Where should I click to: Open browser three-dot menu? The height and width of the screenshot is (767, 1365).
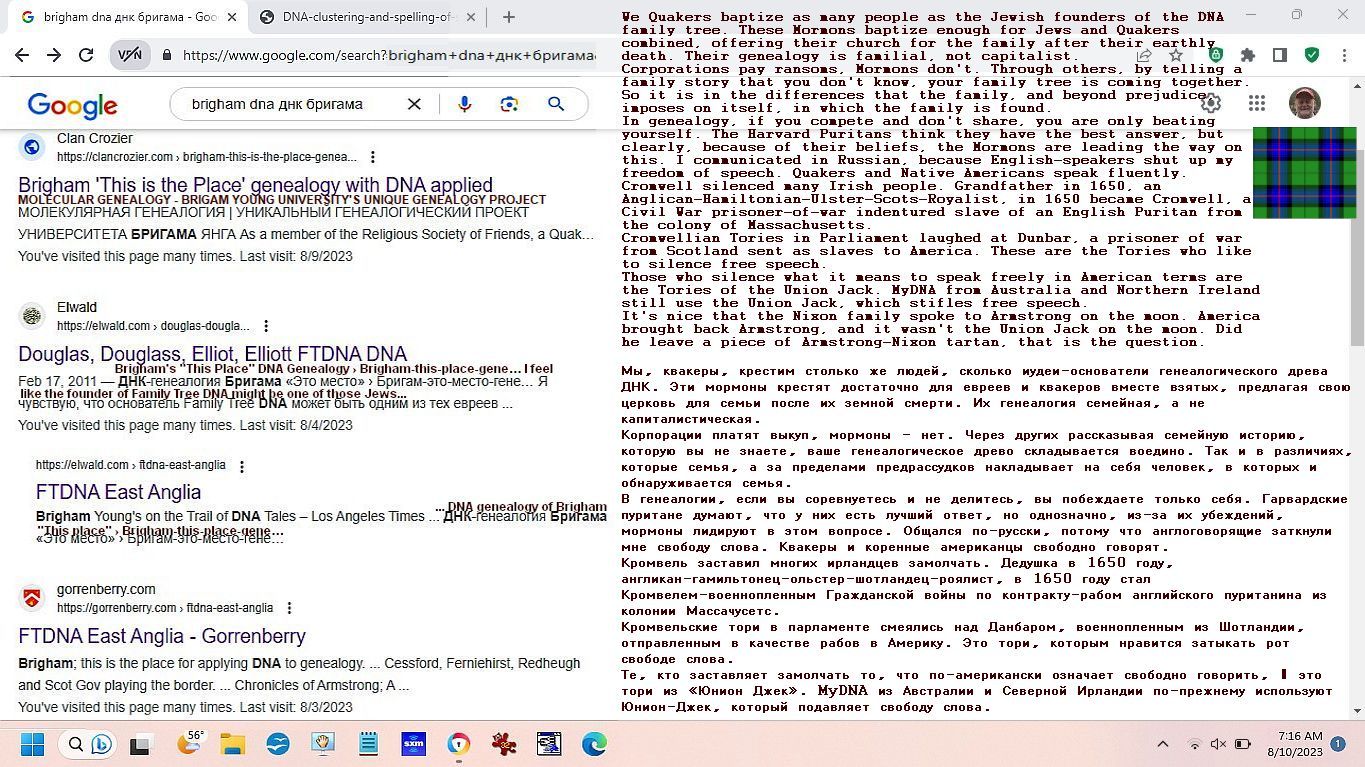[x=1342, y=56]
